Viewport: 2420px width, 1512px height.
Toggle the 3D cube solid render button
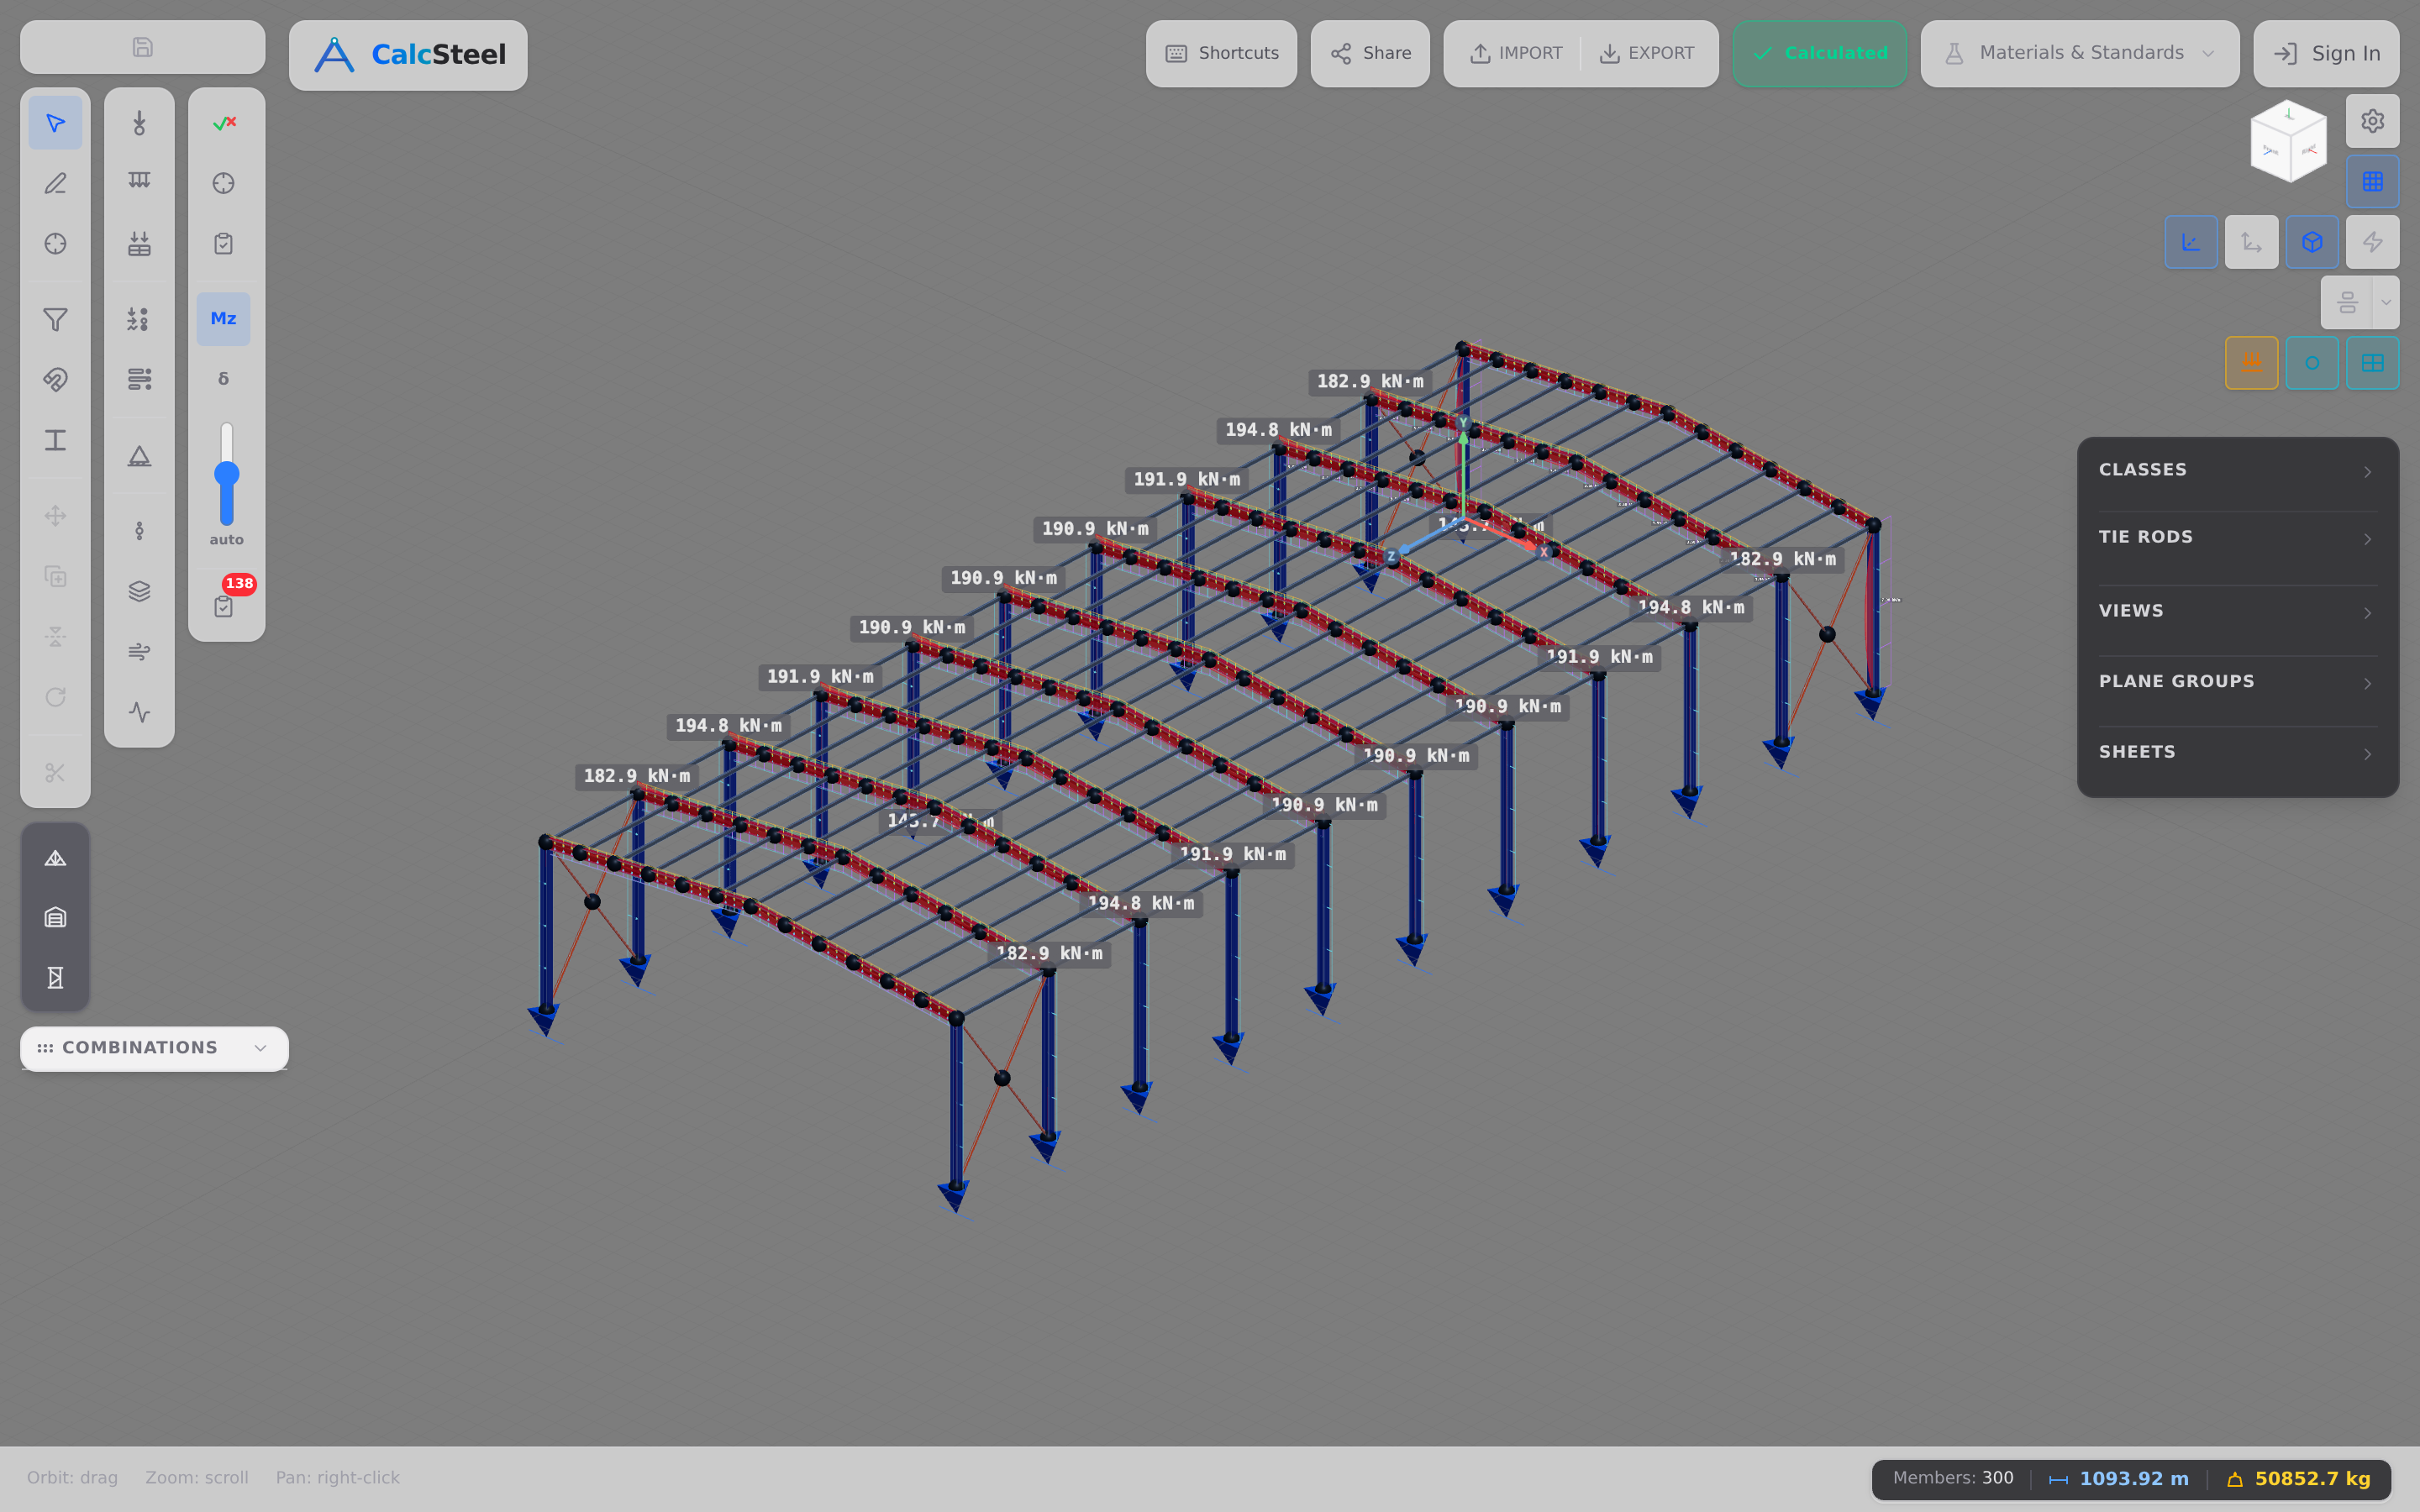(2312, 242)
